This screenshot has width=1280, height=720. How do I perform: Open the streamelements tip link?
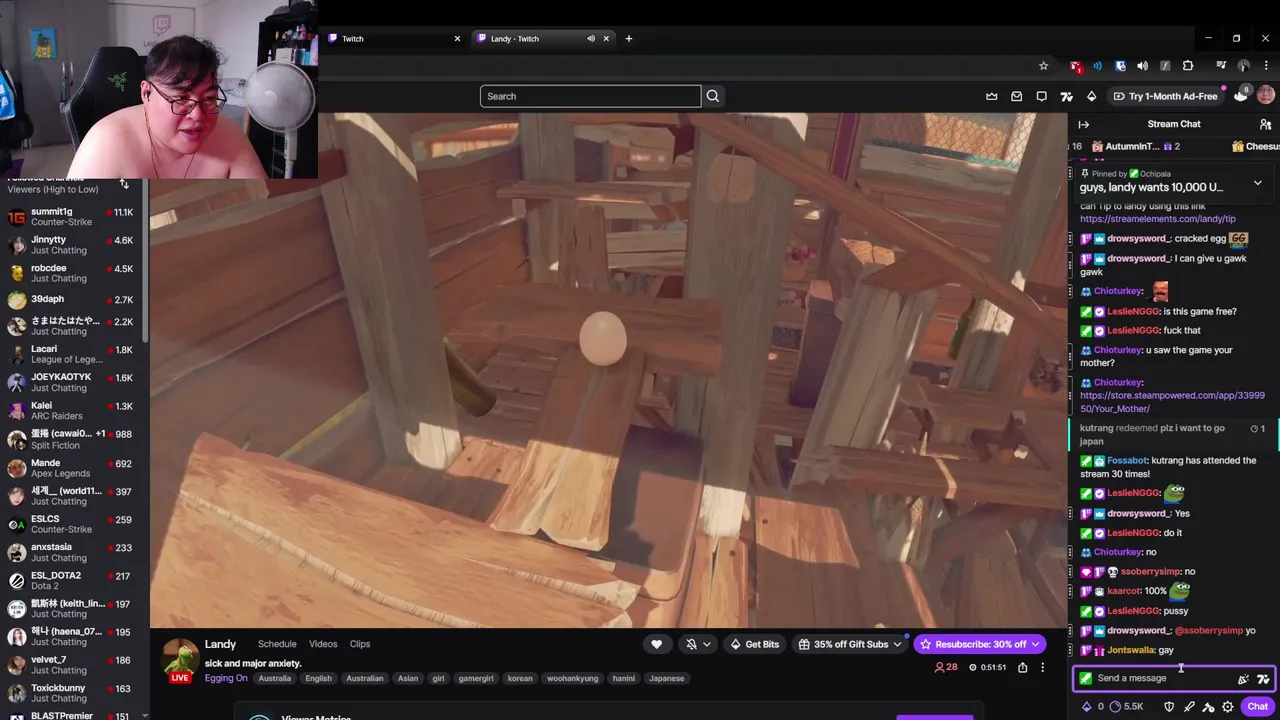pyautogui.click(x=1157, y=219)
